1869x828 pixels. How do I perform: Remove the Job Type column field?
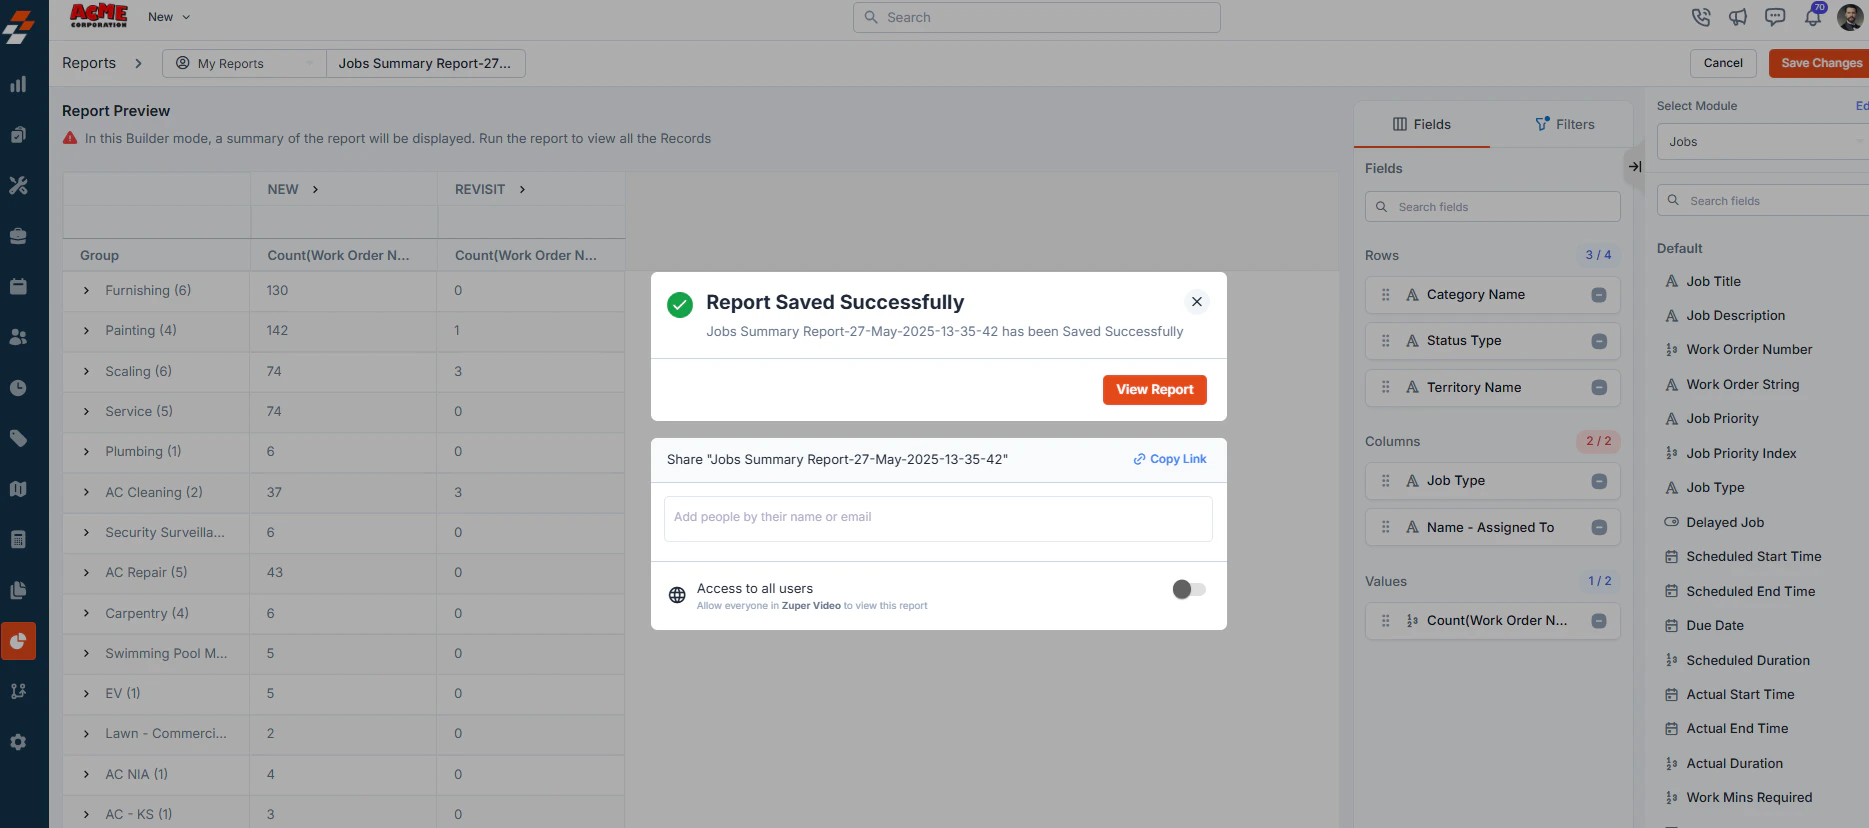click(1599, 481)
